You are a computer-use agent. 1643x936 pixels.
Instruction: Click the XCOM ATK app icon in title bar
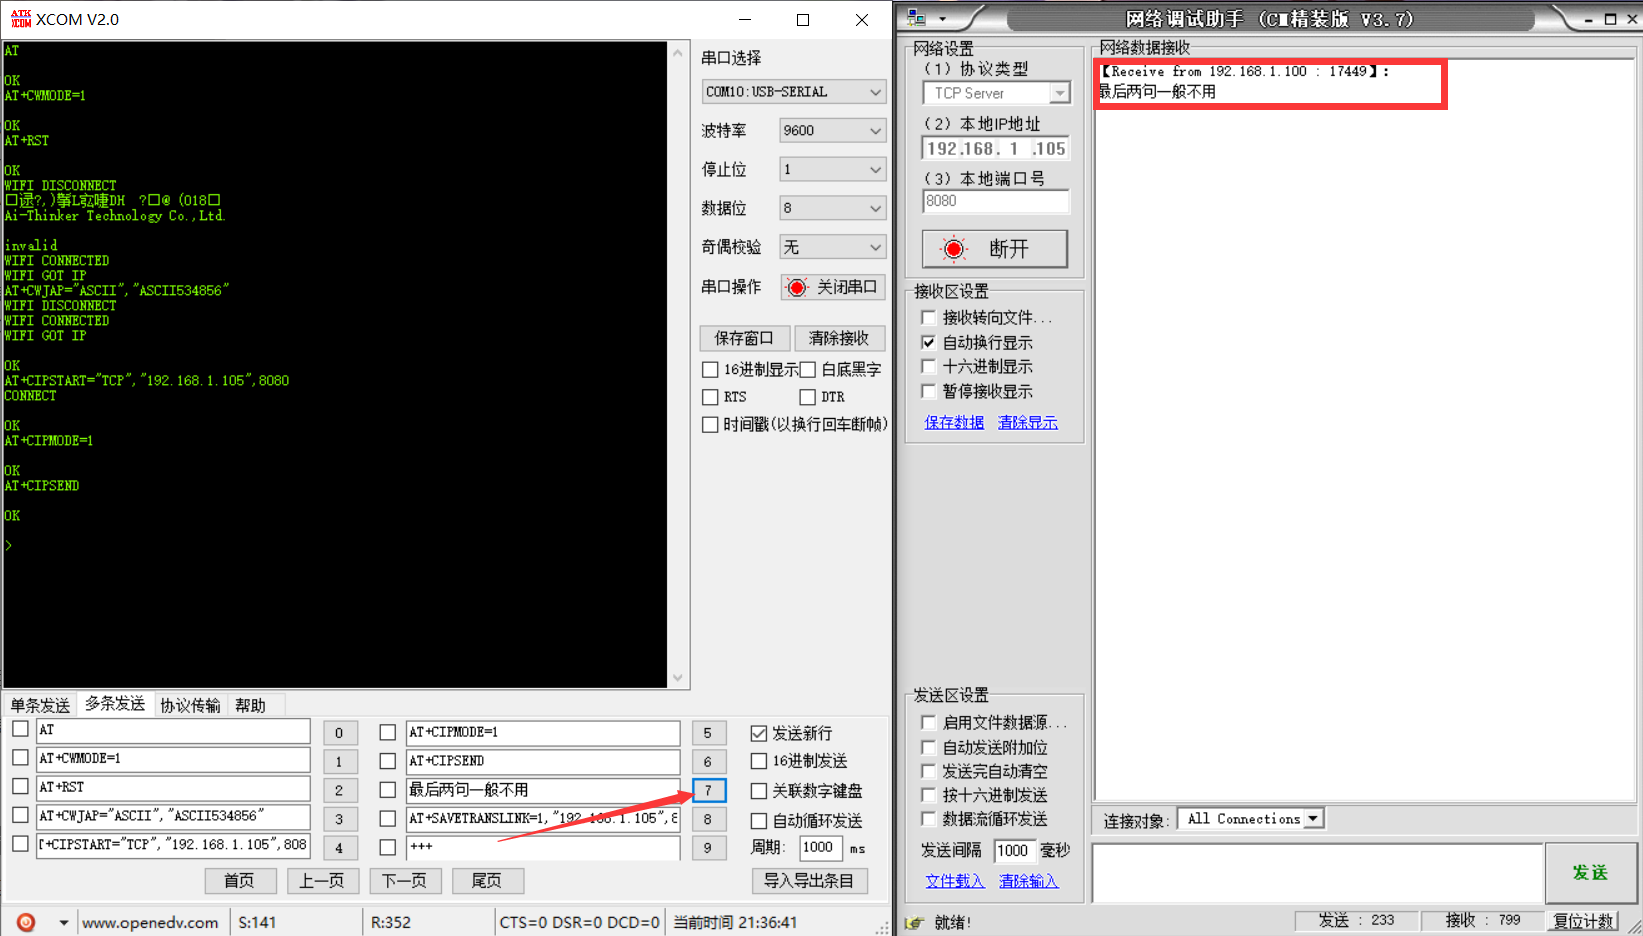tap(21, 19)
